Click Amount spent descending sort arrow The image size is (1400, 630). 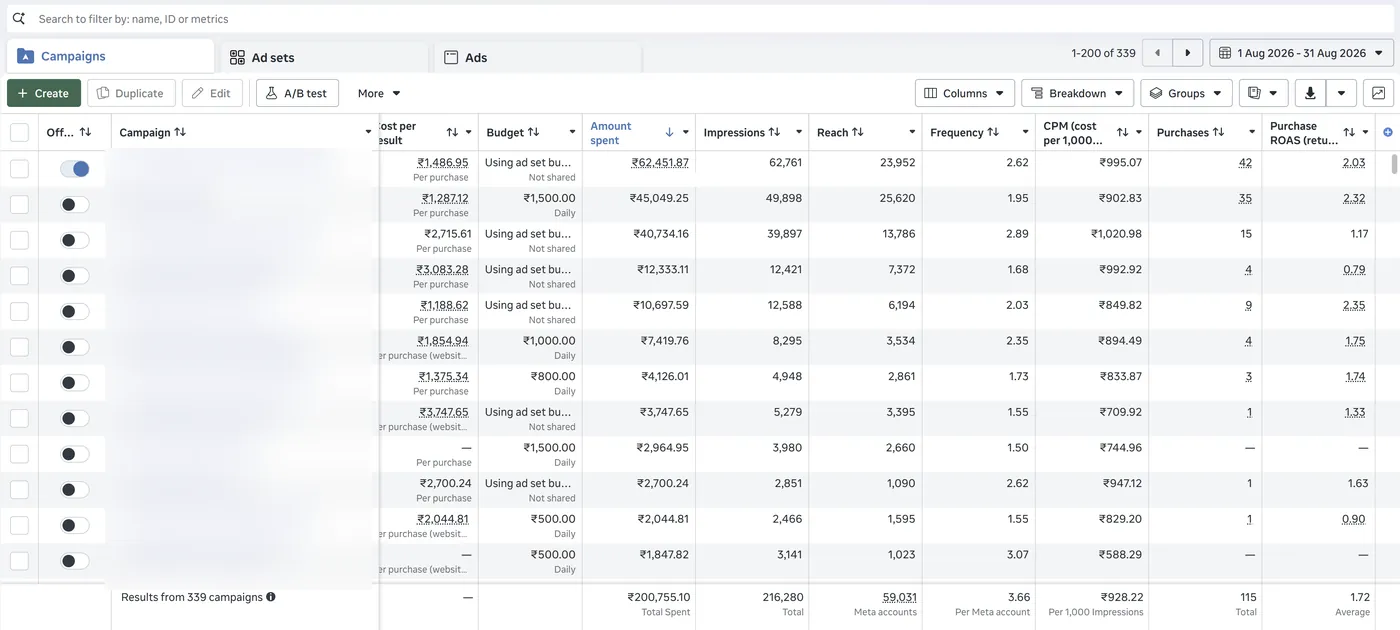(669, 132)
